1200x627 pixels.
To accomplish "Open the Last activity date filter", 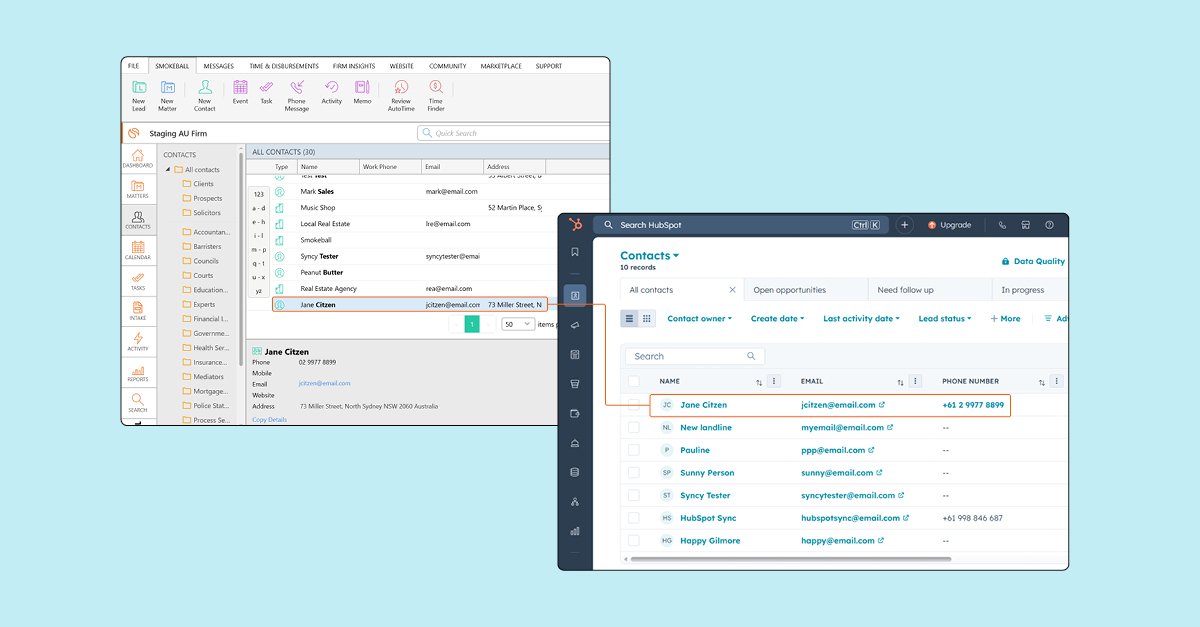I will tap(861, 319).
